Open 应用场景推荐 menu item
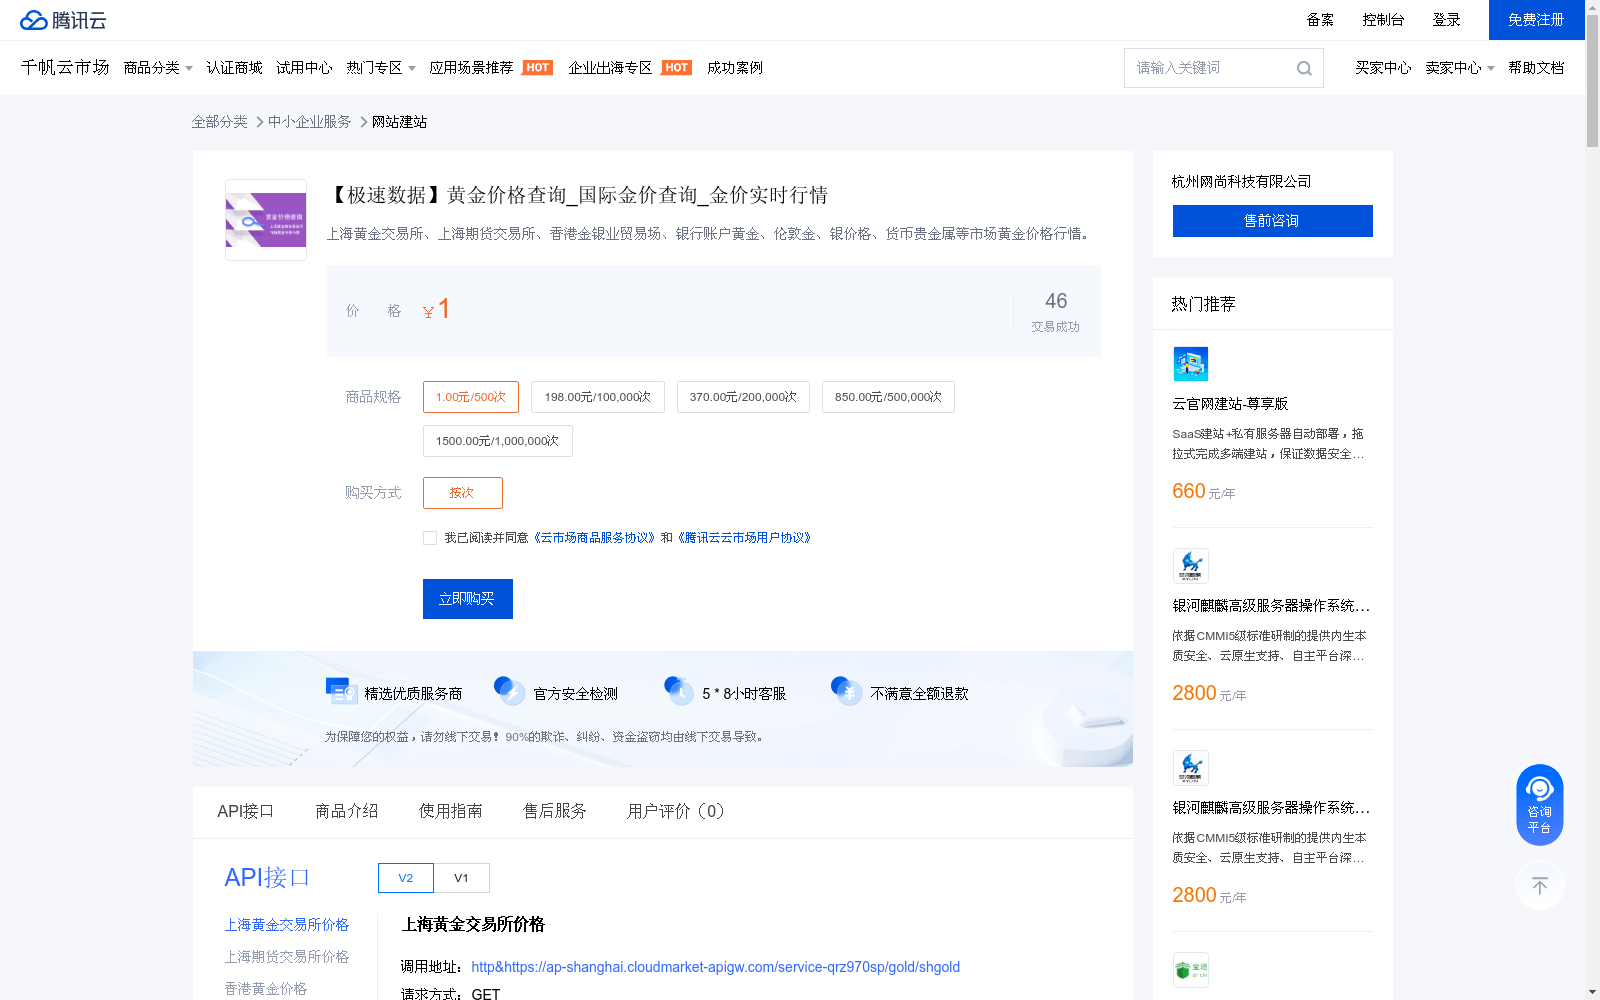The image size is (1600, 1000). click(471, 68)
